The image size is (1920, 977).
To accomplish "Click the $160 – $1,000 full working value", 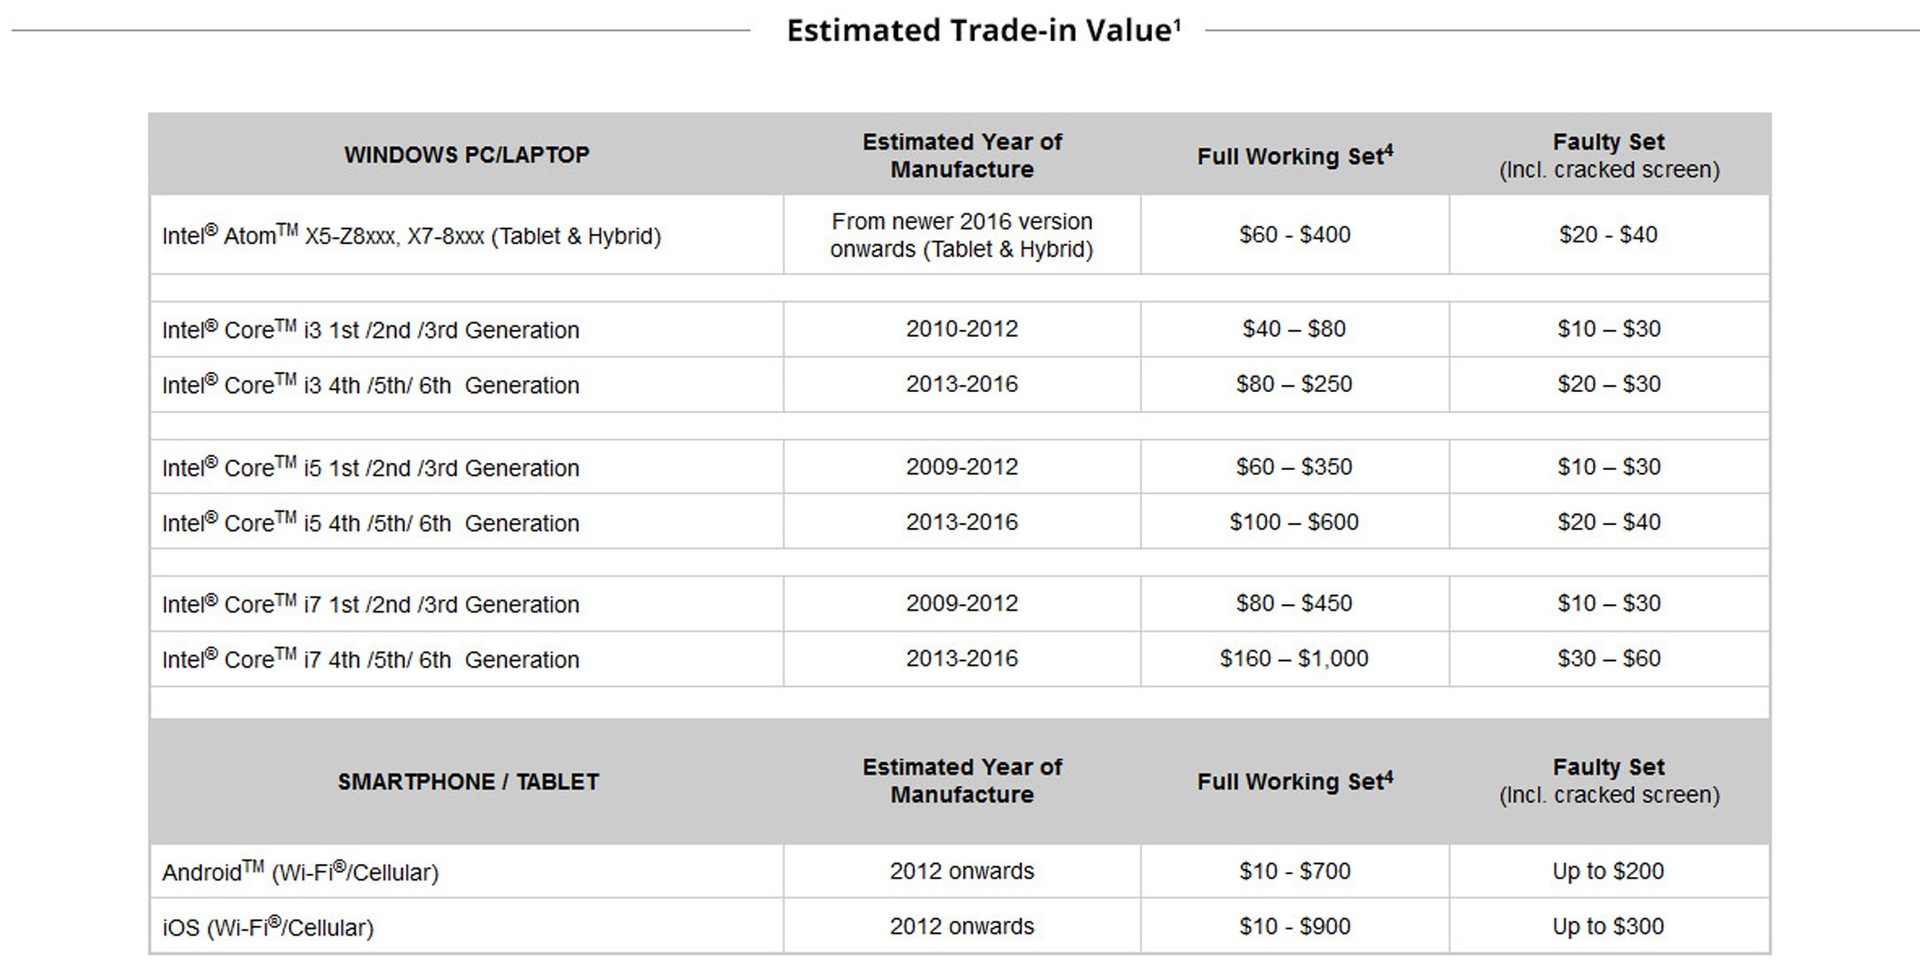I will click(x=1294, y=659).
